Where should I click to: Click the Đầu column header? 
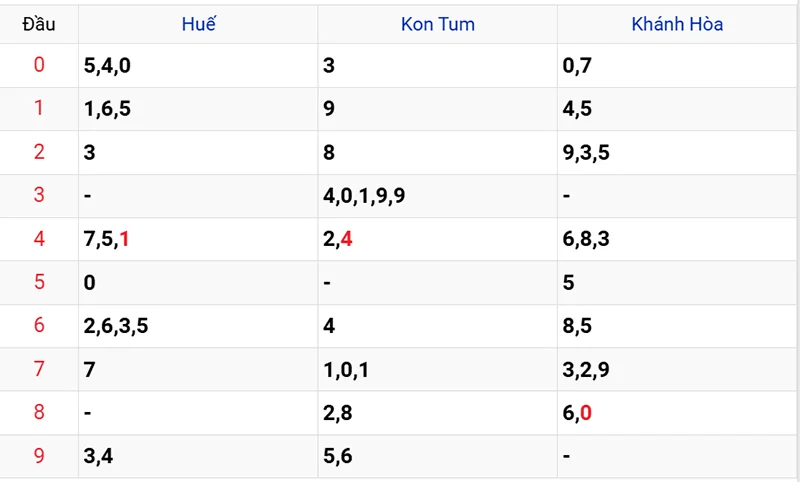[39, 25]
